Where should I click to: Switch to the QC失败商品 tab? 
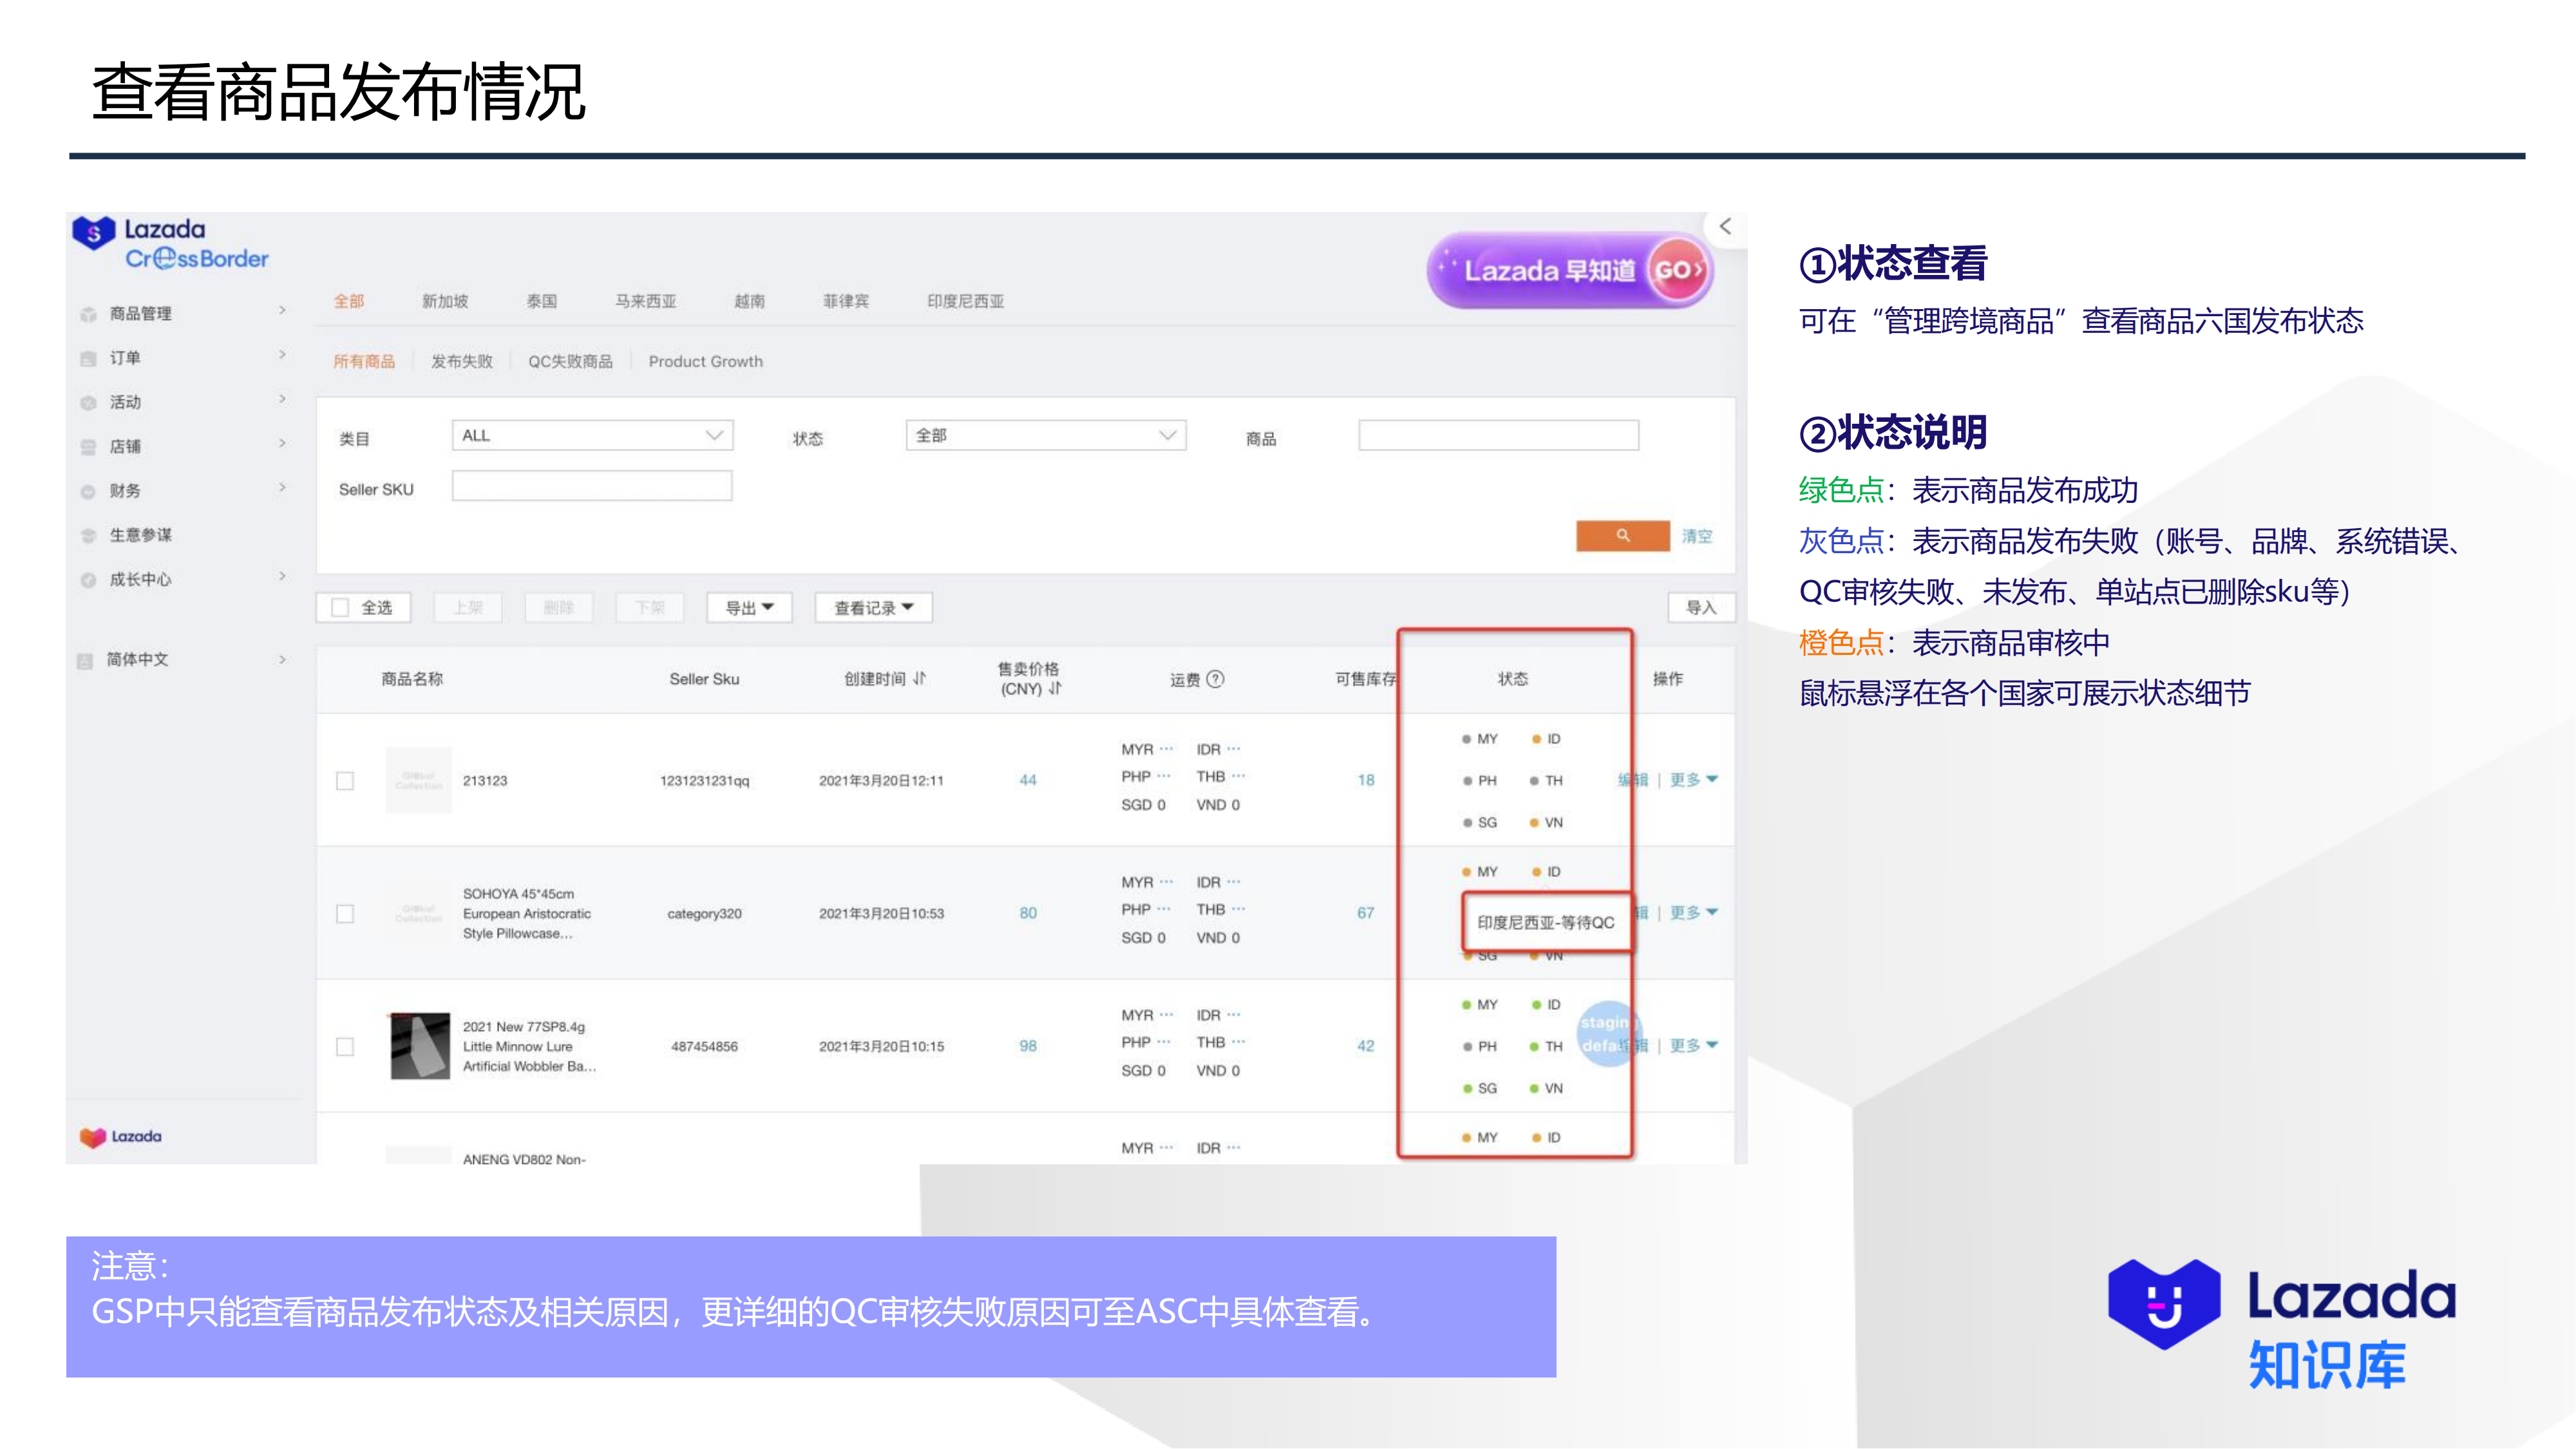[572, 361]
